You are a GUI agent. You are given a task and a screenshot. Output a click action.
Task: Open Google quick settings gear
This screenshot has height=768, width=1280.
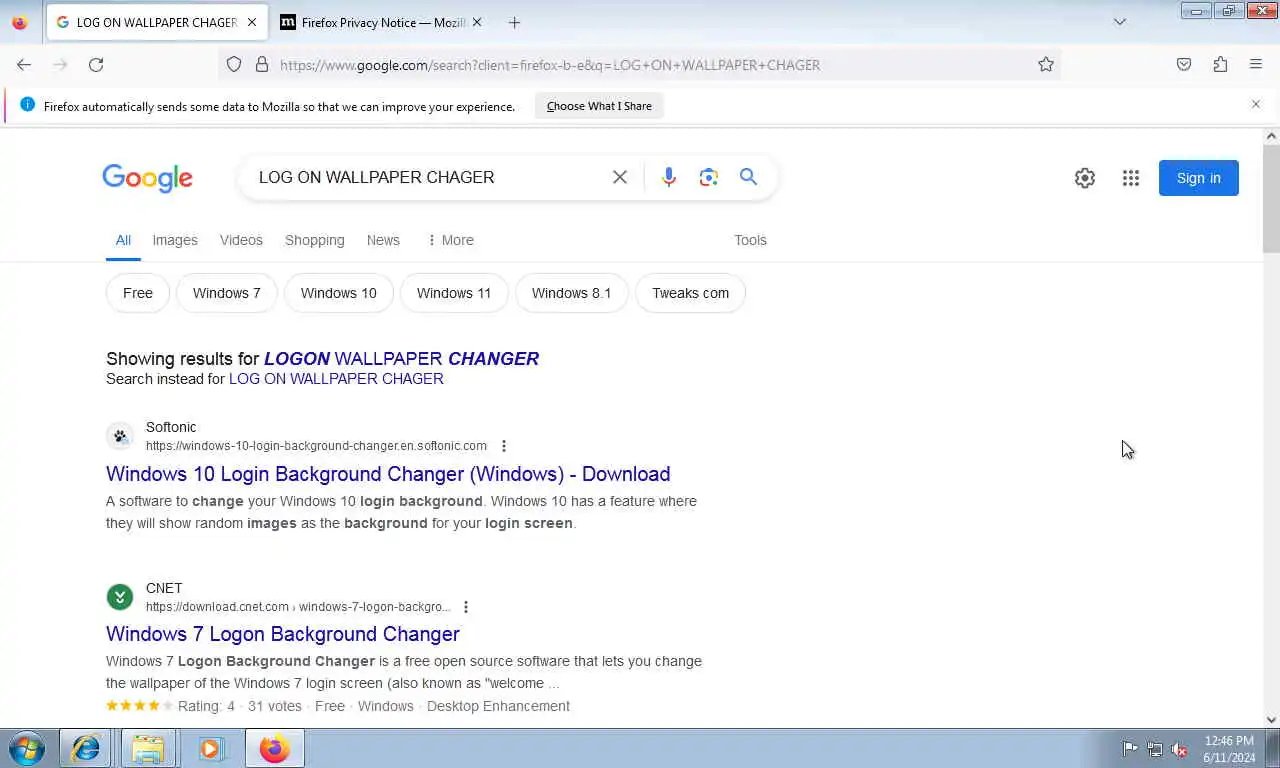(1085, 178)
